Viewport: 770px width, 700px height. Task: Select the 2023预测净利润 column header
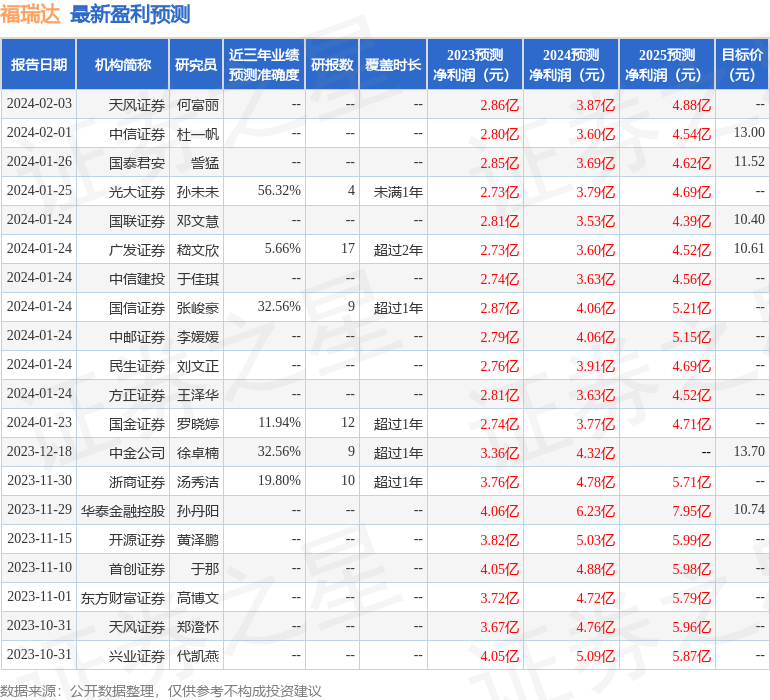pos(475,64)
